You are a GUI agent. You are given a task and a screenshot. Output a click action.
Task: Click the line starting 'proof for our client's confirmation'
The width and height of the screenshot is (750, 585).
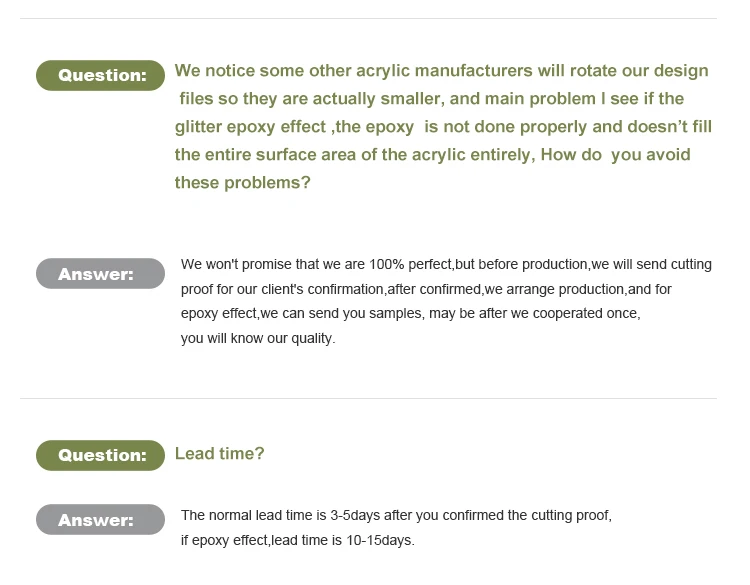pos(426,289)
